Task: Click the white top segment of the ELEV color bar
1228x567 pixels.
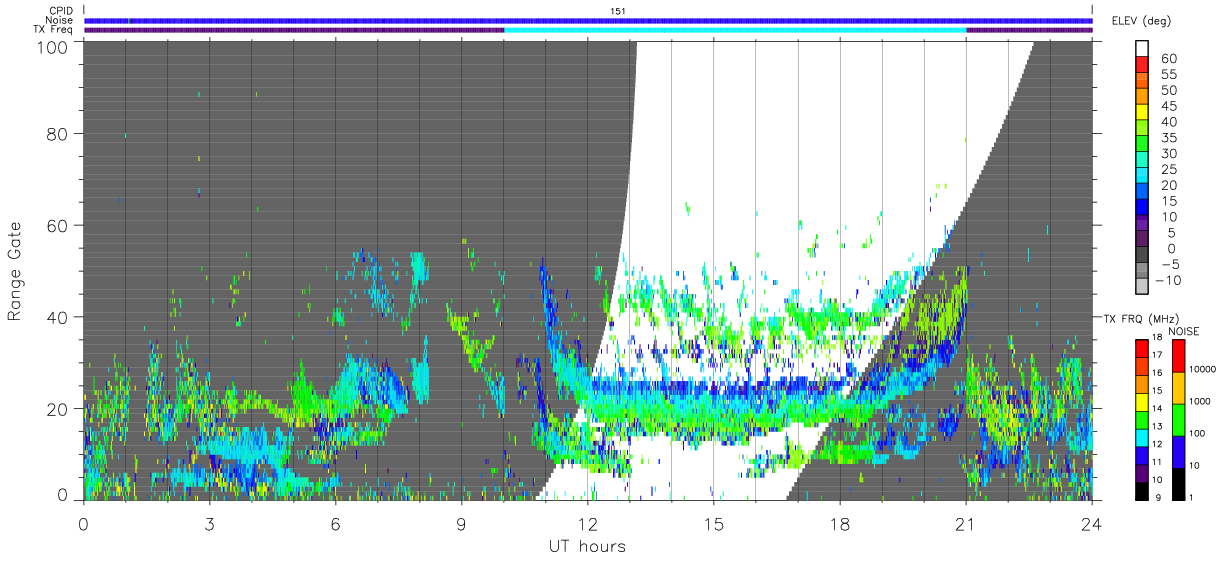Action: click(x=1142, y=48)
